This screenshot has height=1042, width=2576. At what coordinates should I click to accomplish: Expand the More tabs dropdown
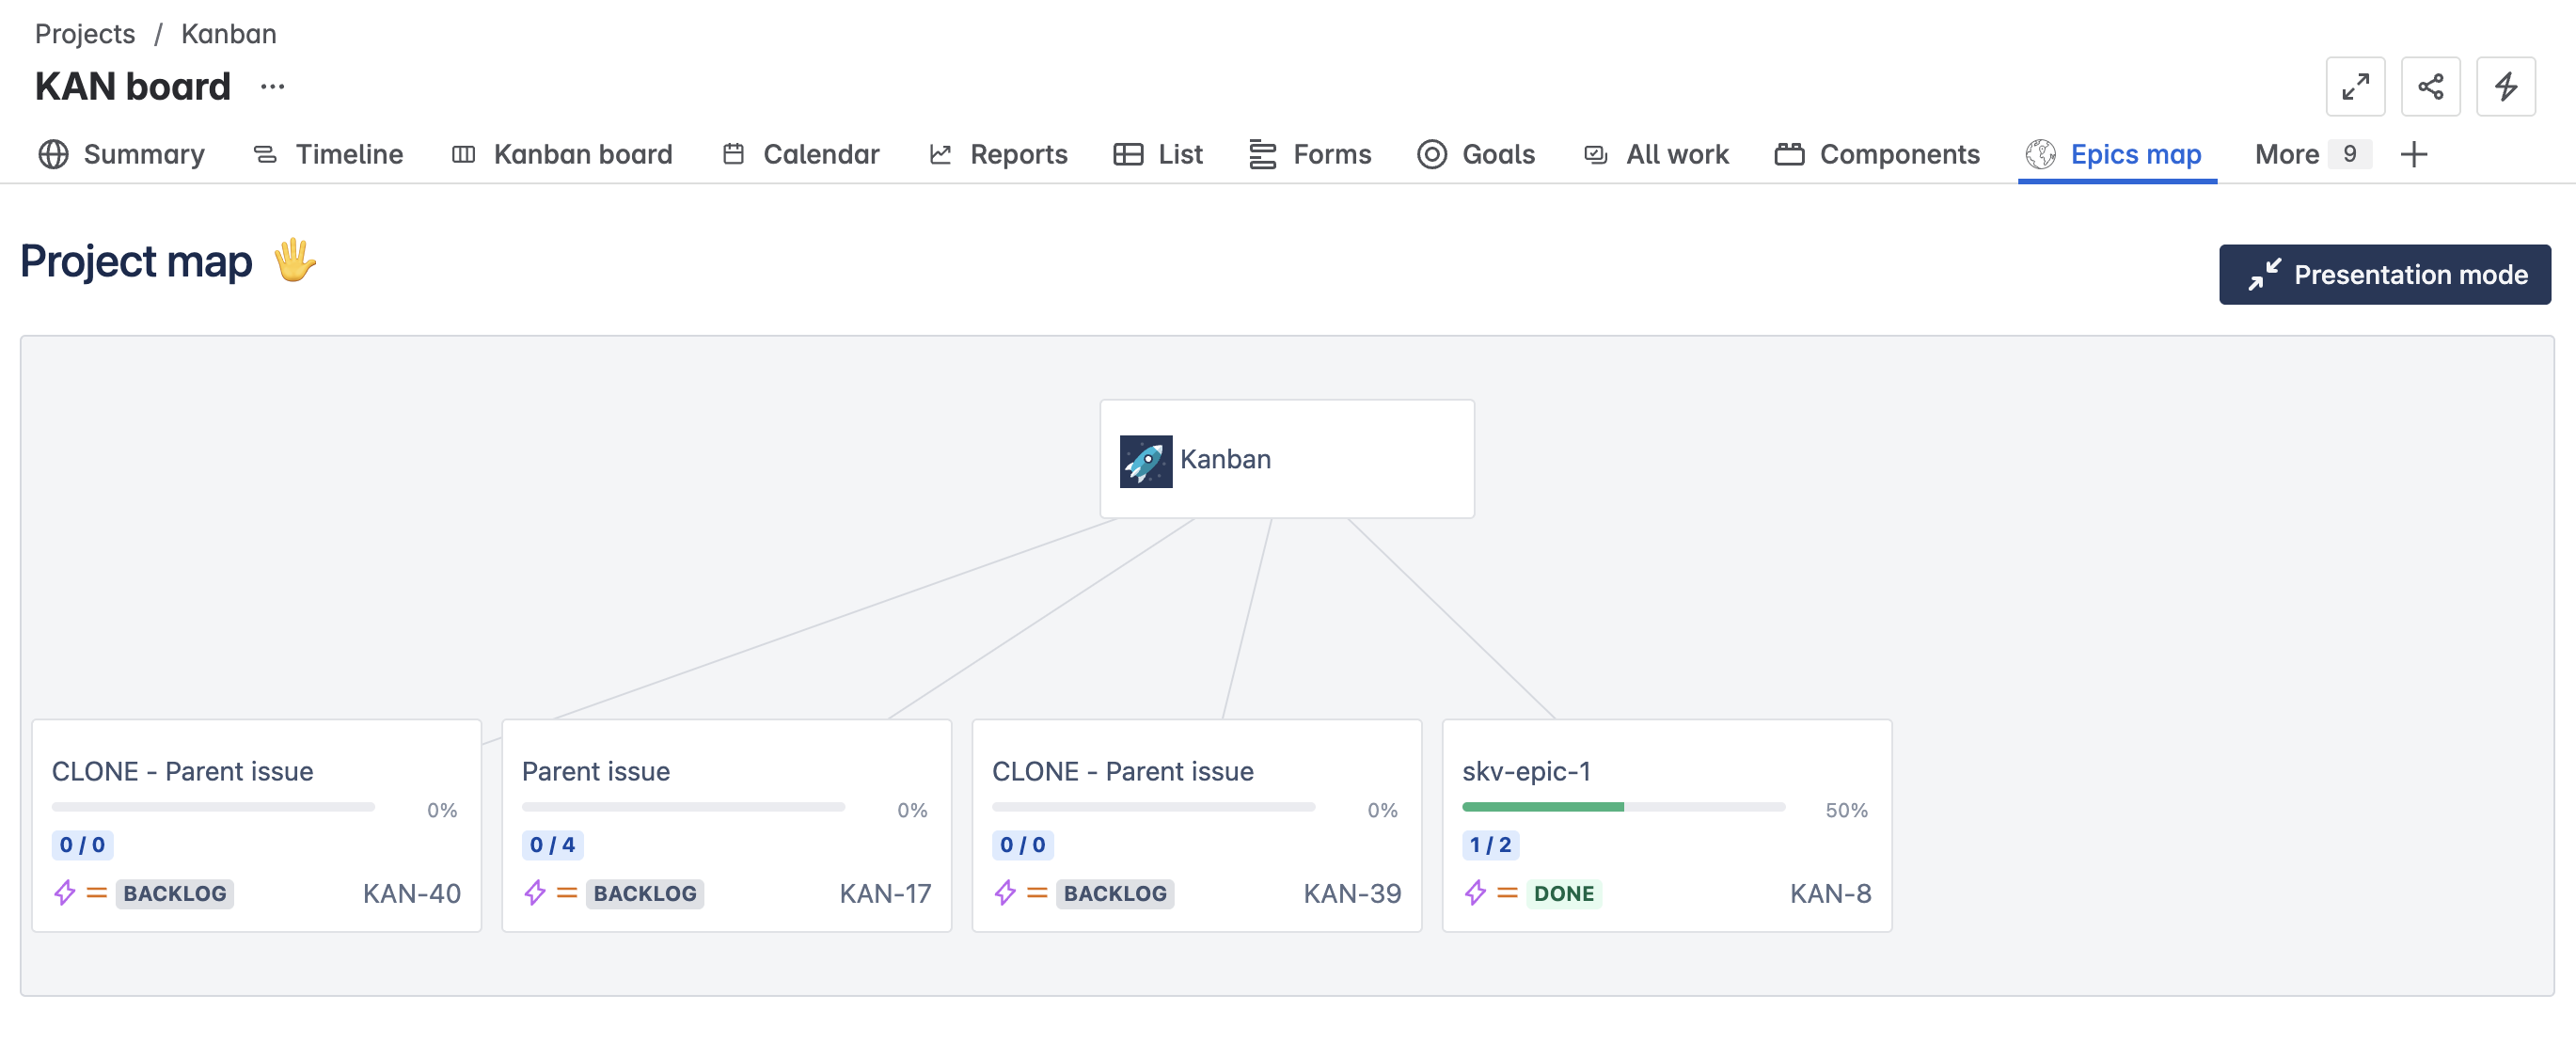(x=2311, y=155)
